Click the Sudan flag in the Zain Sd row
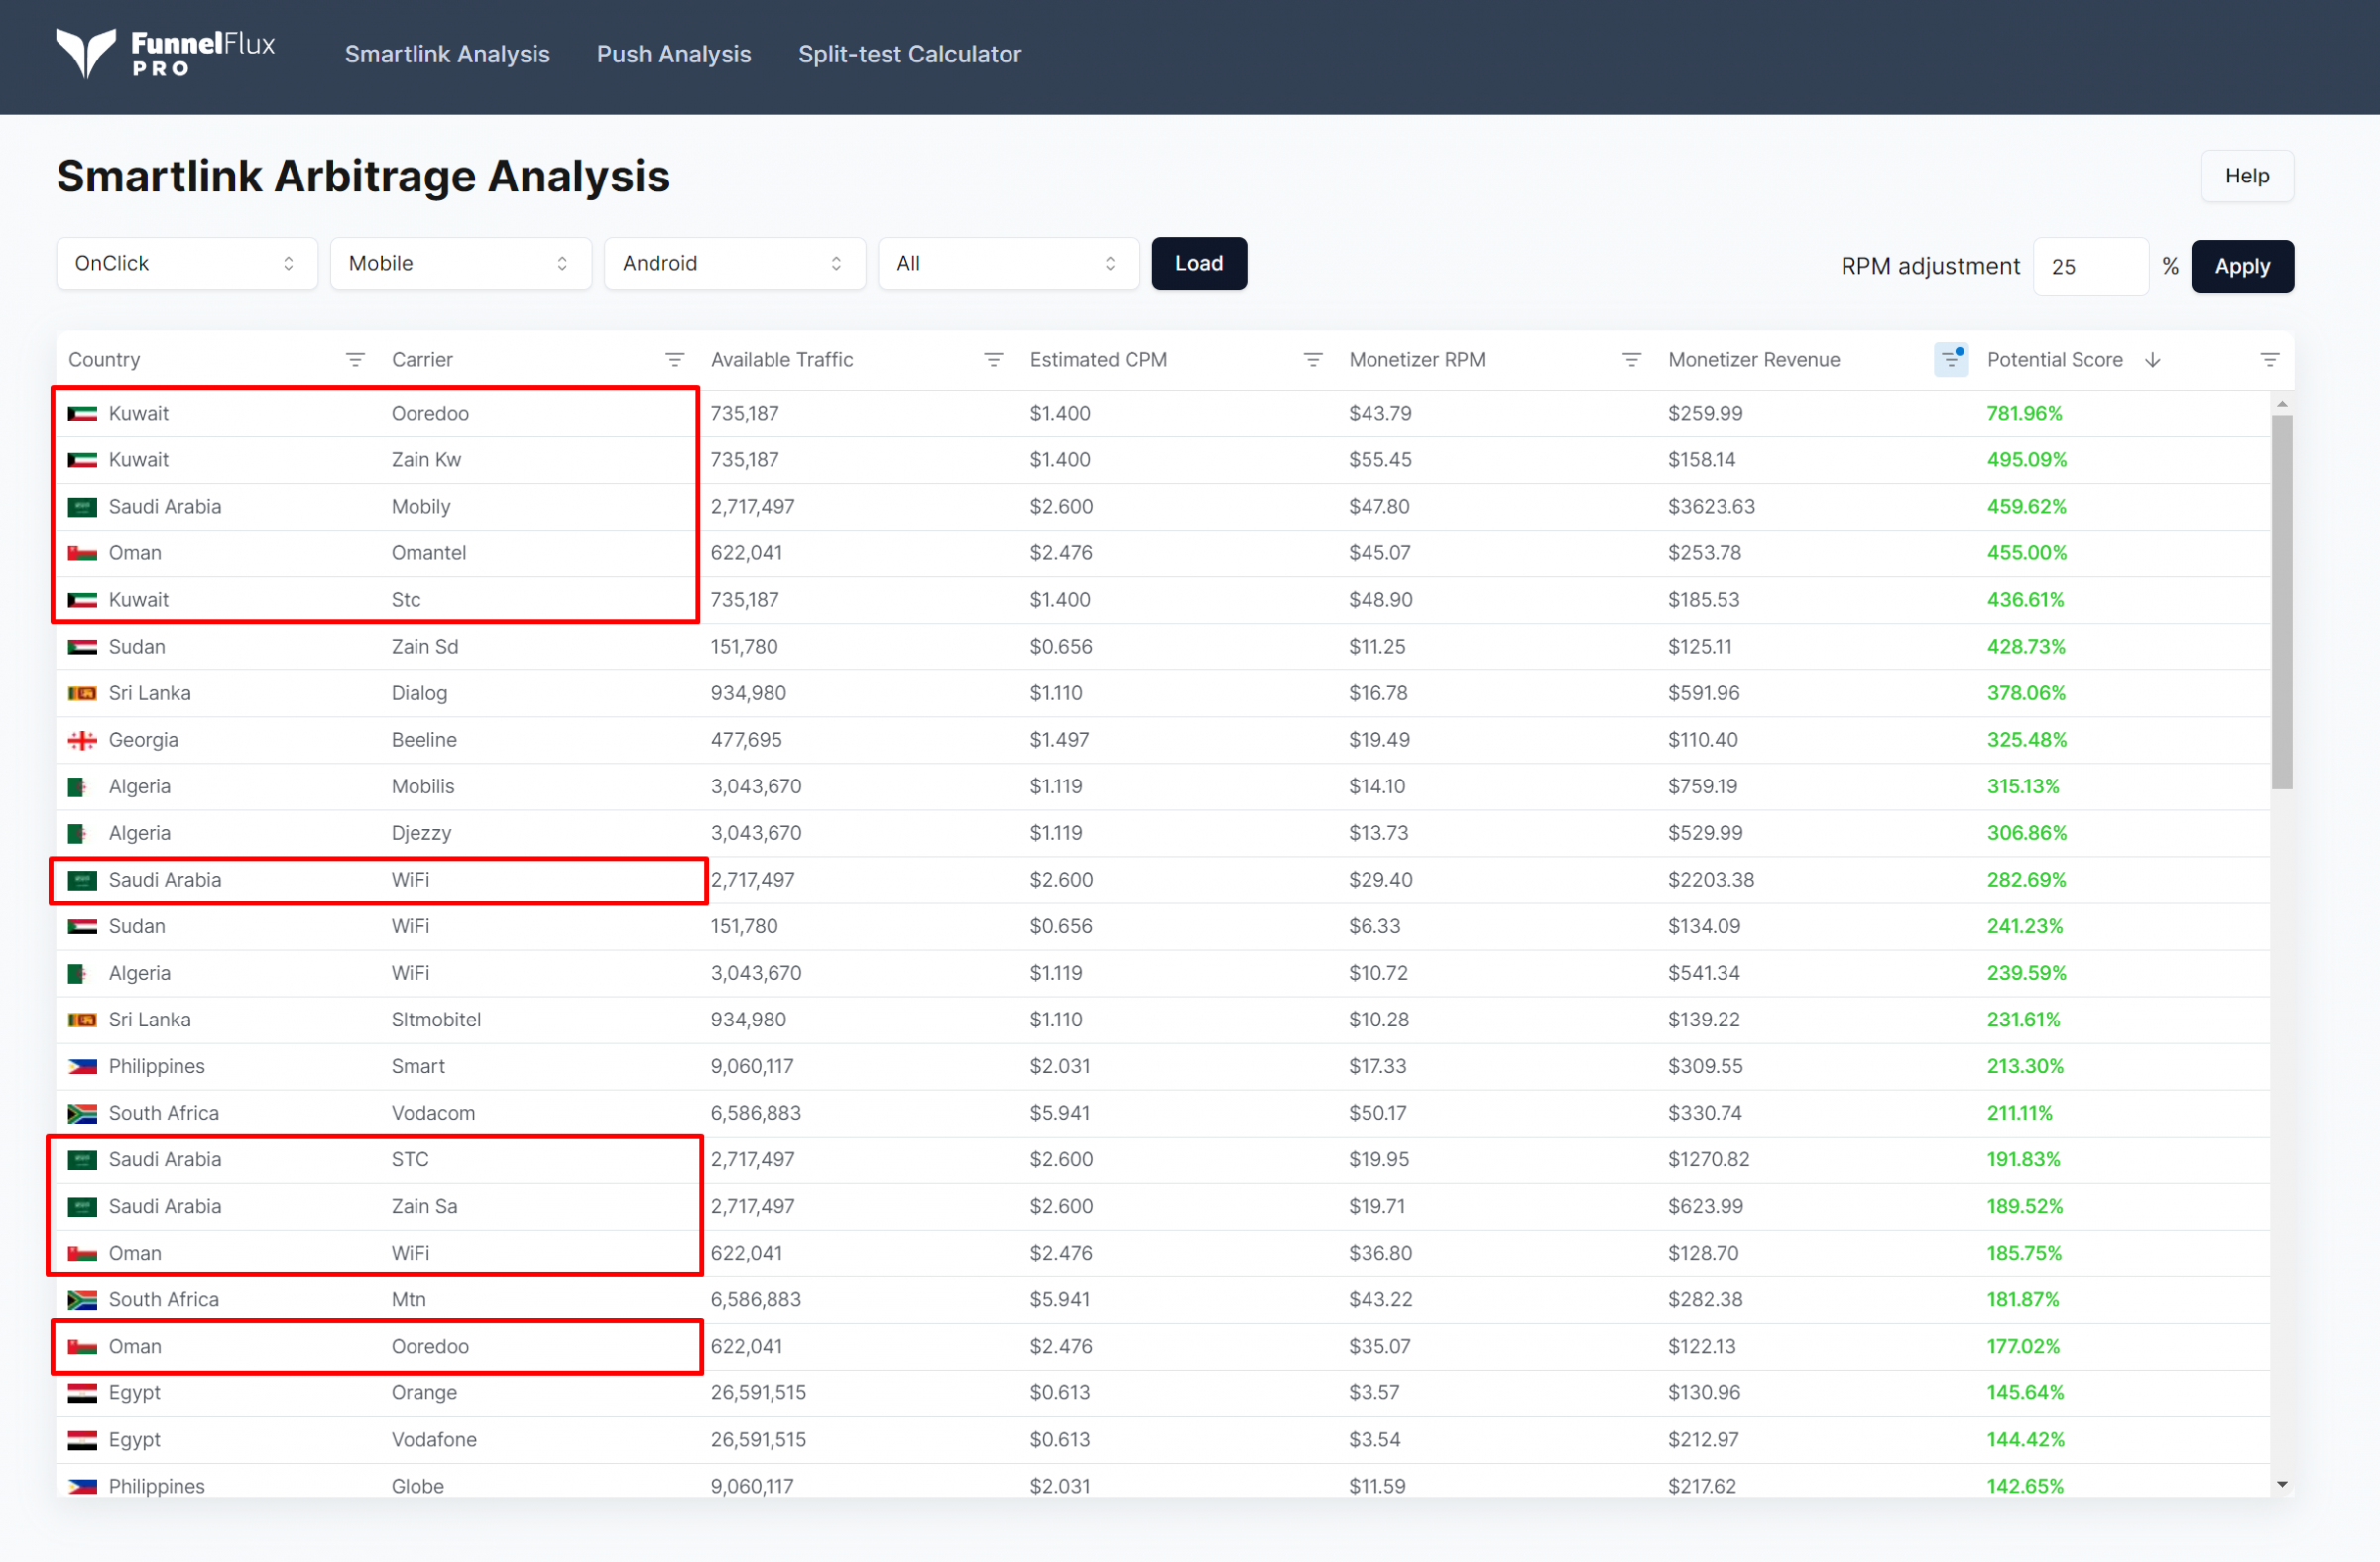 pos(82,647)
